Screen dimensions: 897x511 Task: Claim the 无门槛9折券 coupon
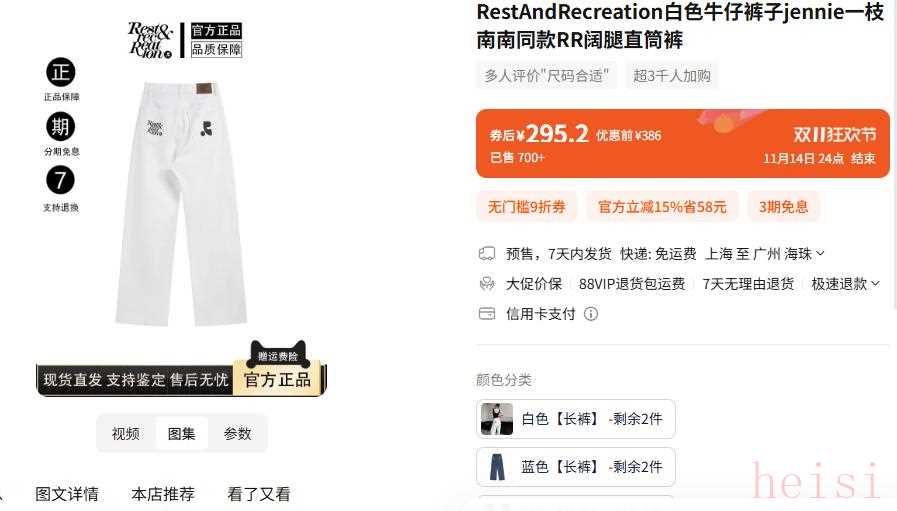(x=526, y=207)
